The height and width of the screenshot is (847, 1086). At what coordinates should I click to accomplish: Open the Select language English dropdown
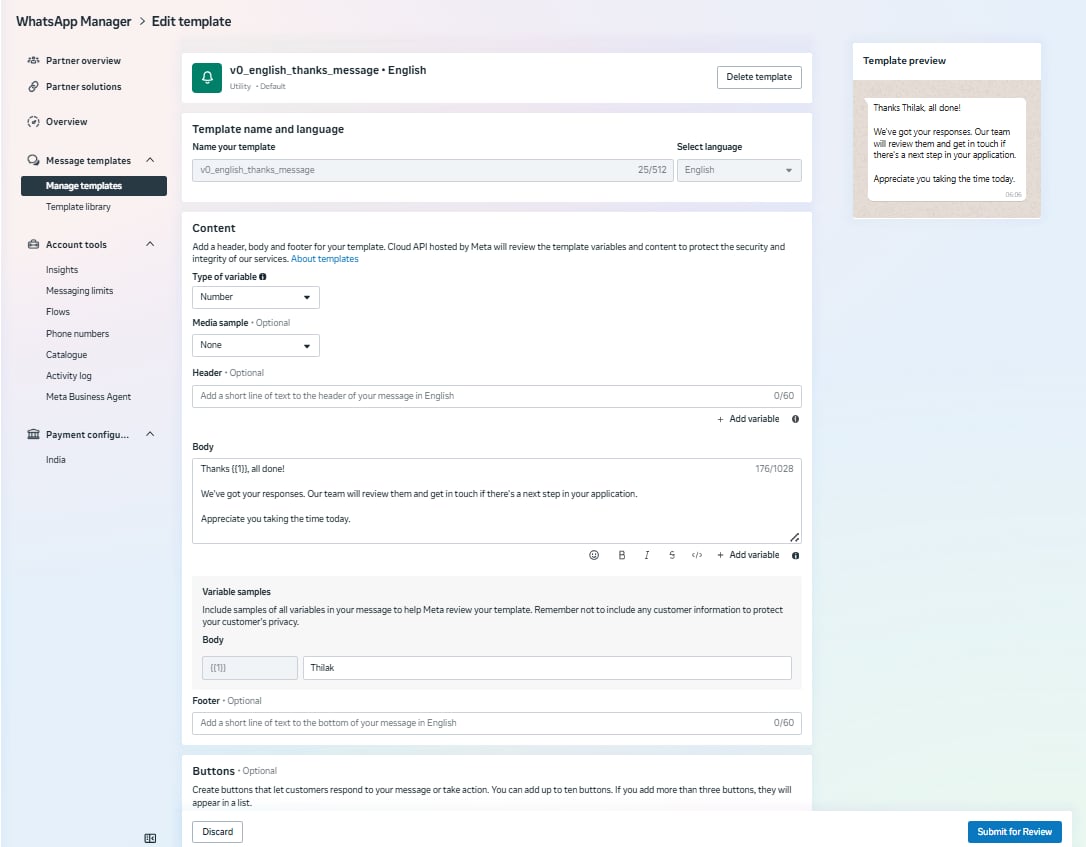coord(739,170)
